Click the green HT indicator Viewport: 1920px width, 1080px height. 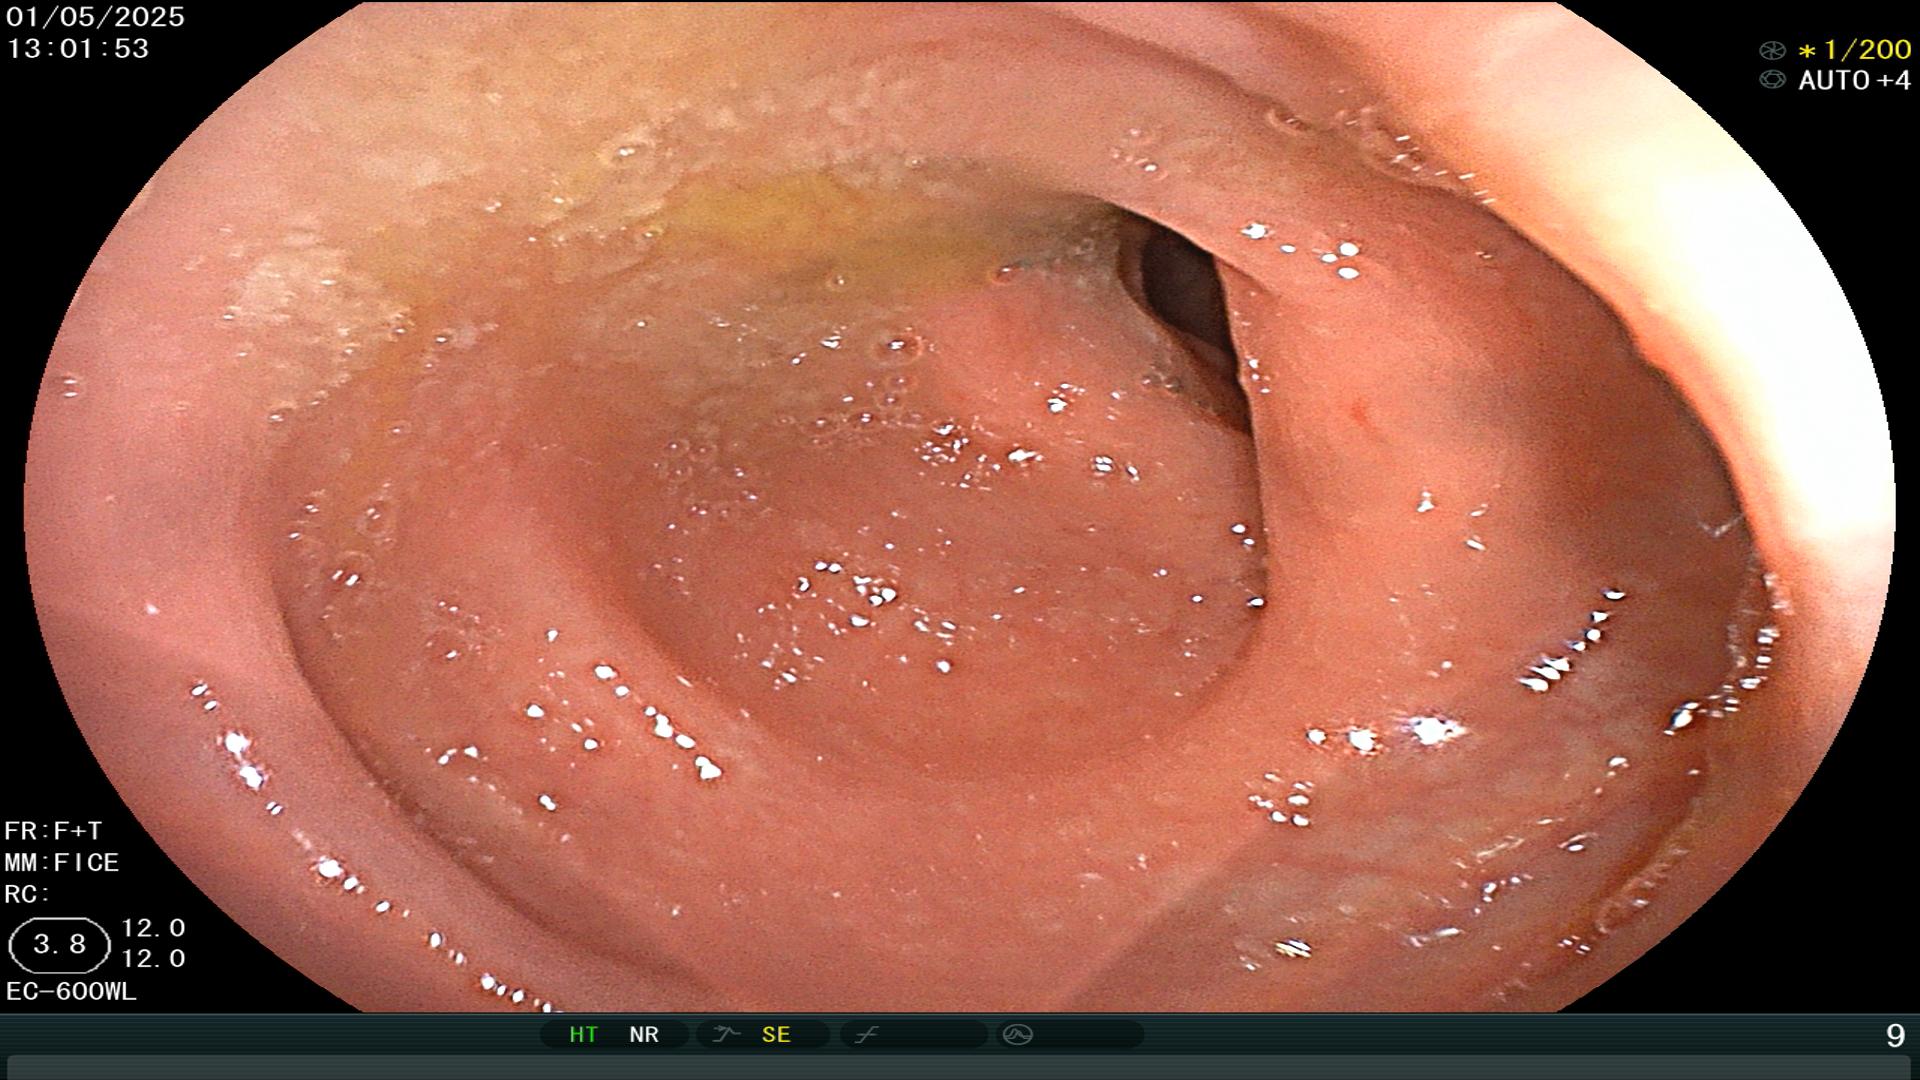point(583,1034)
